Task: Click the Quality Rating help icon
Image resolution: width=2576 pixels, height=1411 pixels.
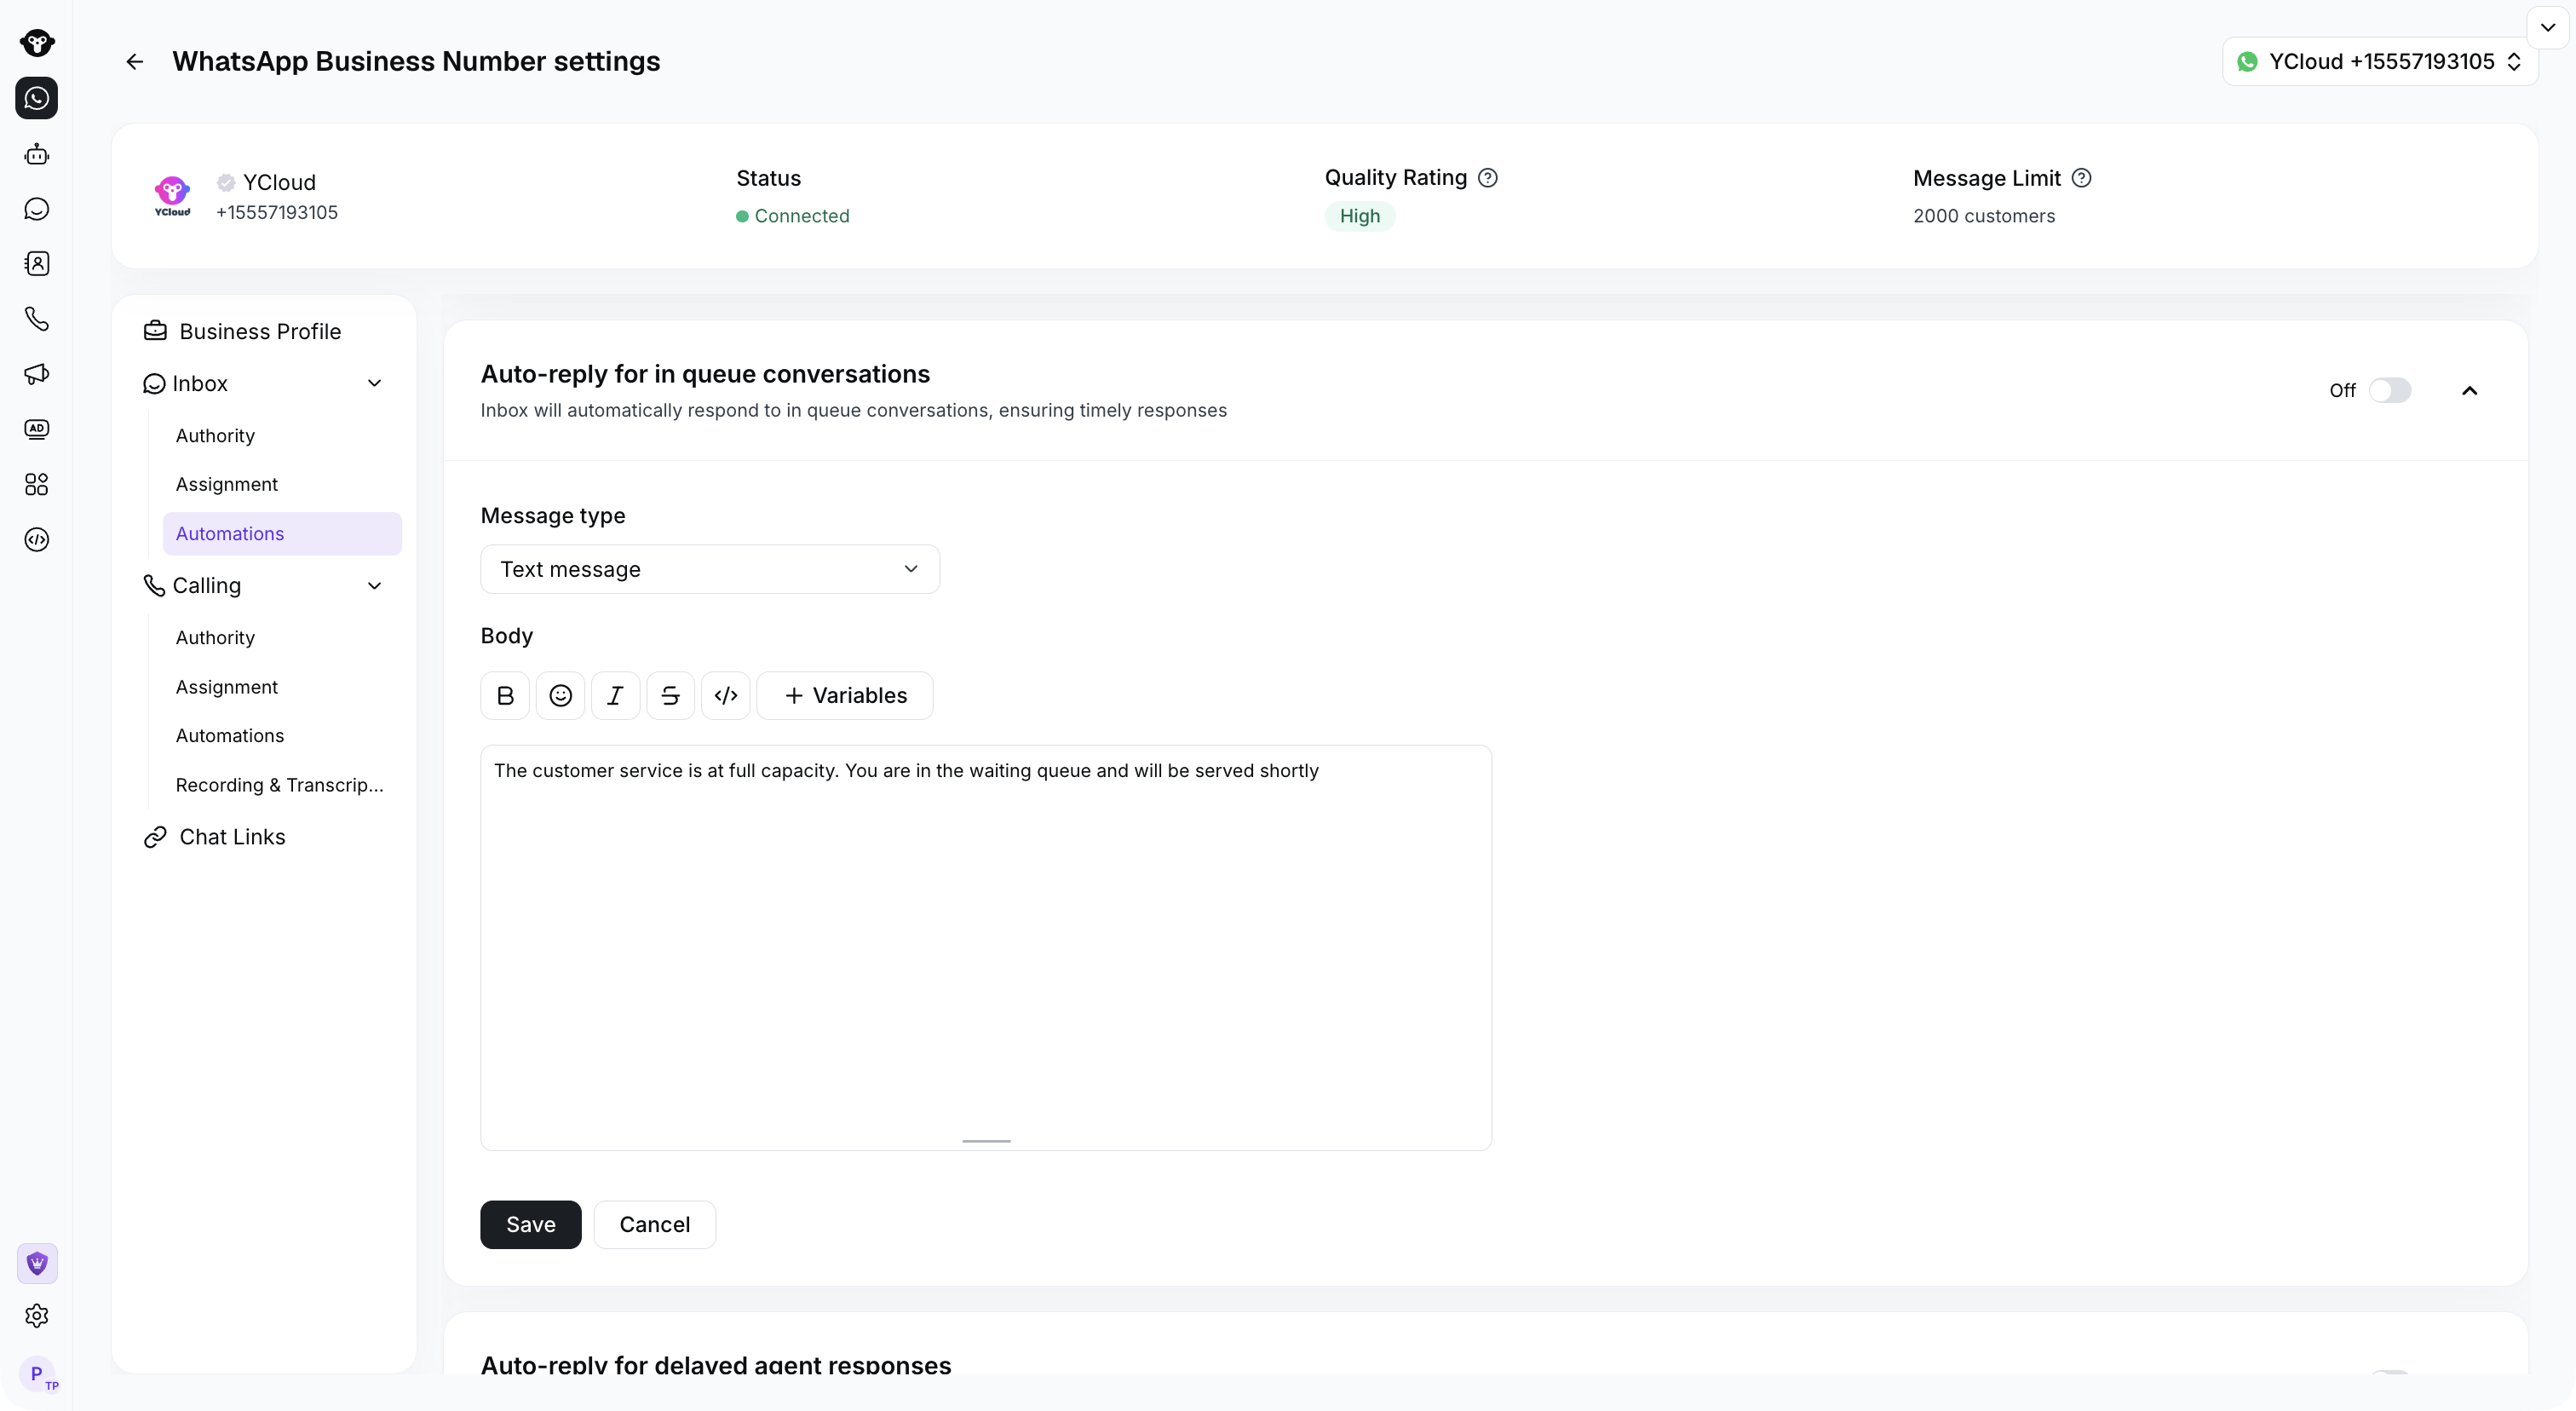Action: [x=1488, y=178]
